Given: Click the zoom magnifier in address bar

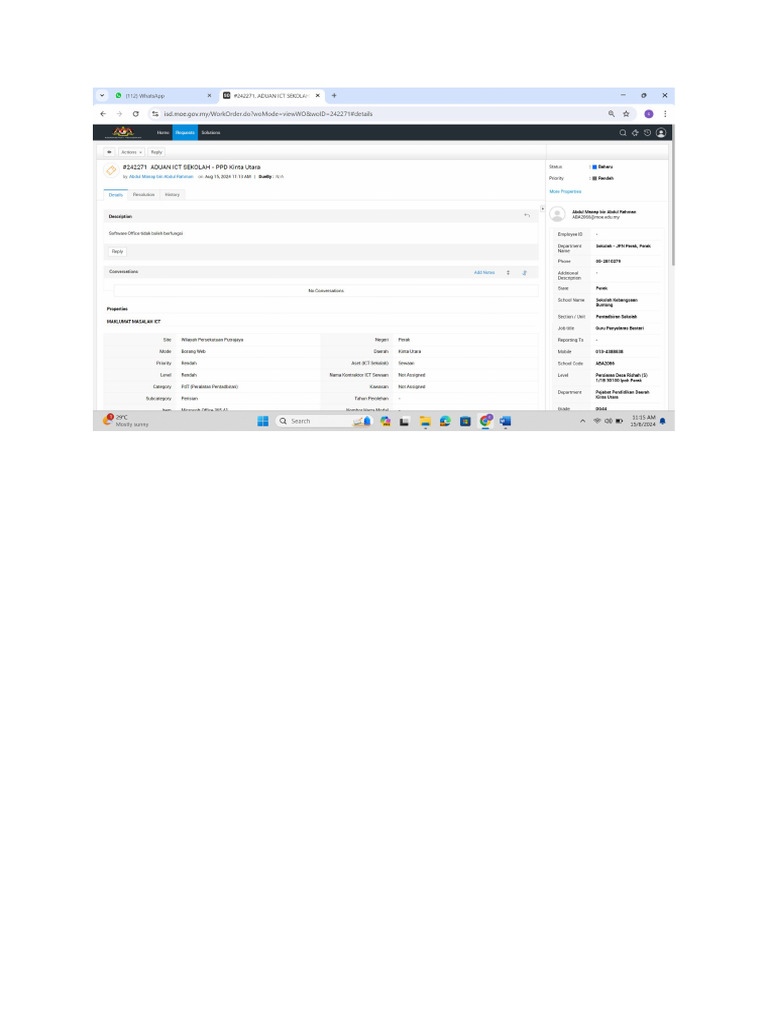Looking at the screenshot, I should point(611,114).
